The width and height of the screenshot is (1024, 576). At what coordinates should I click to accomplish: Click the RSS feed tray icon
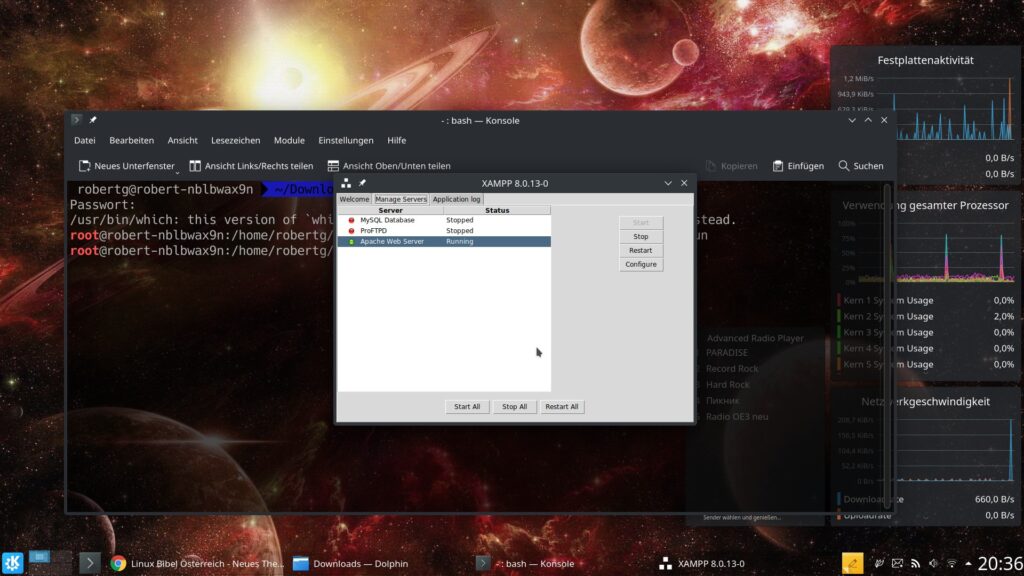(x=916, y=563)
